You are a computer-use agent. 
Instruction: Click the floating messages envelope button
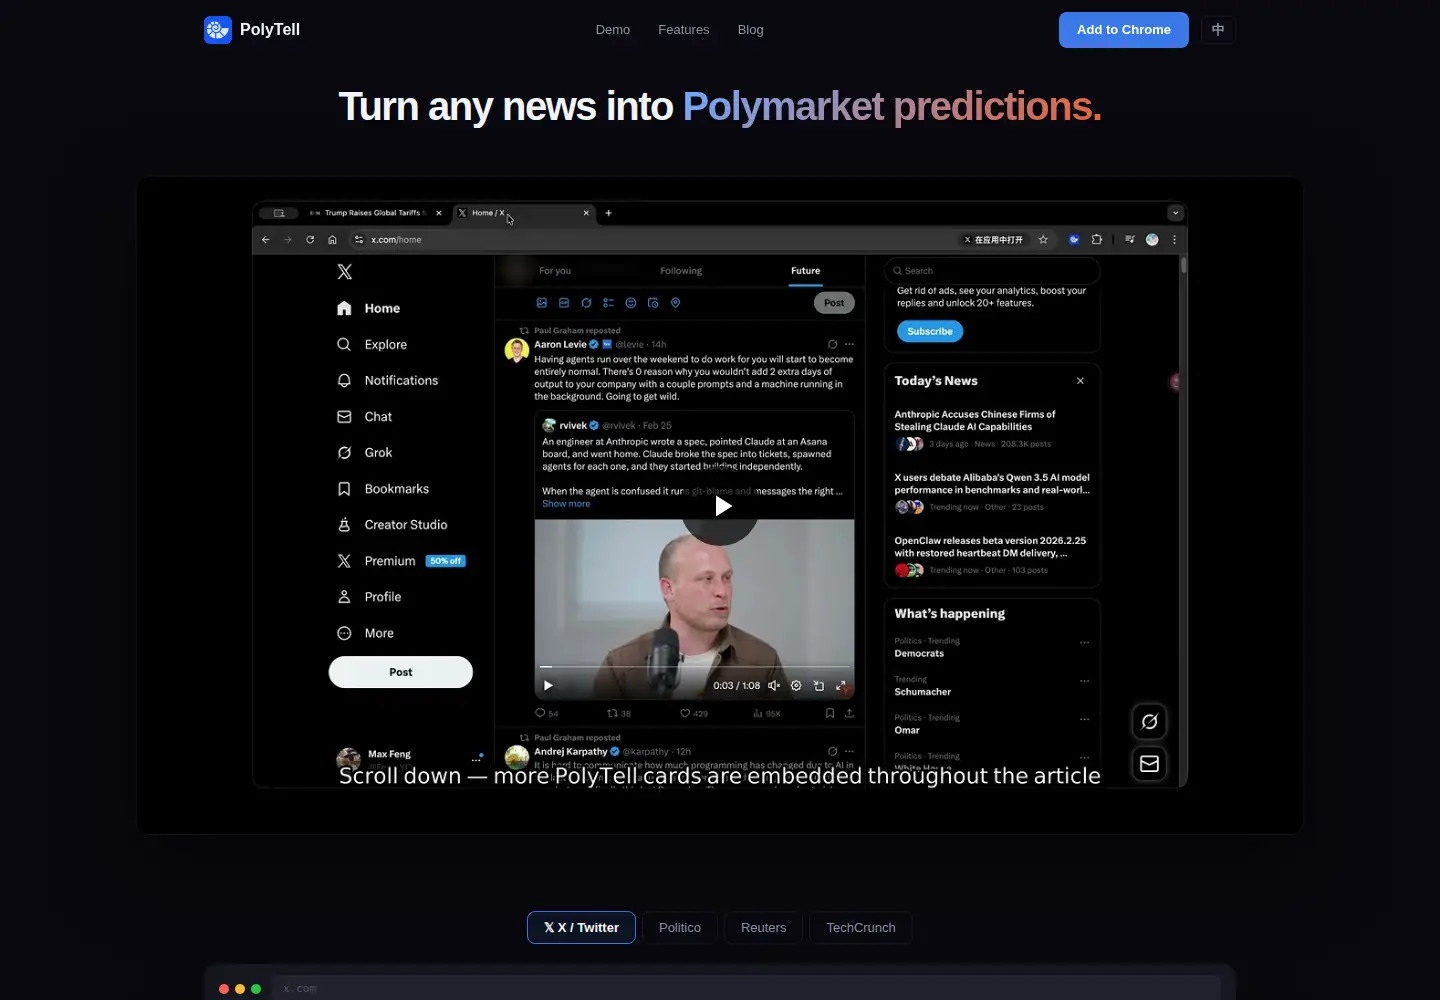[x=1150, y=764]
